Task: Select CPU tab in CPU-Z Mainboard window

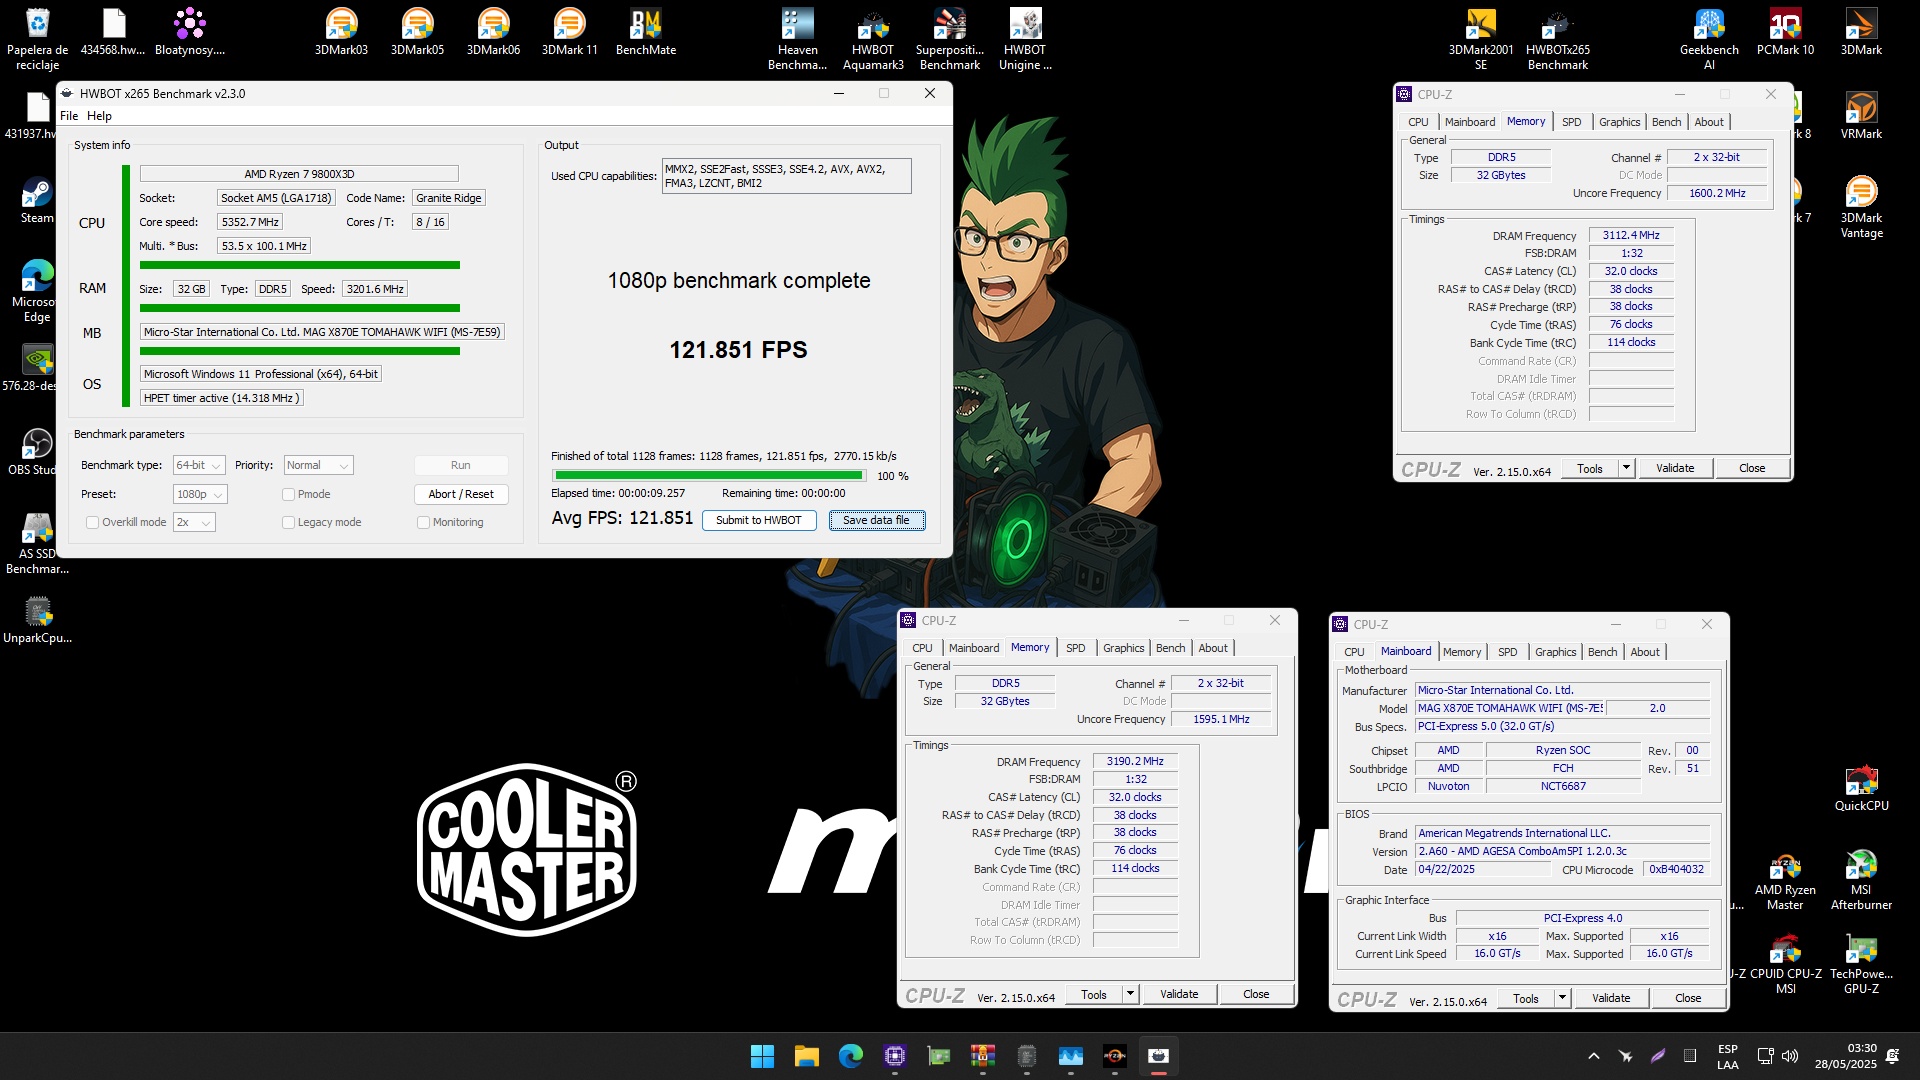Action: point(1354,652)
